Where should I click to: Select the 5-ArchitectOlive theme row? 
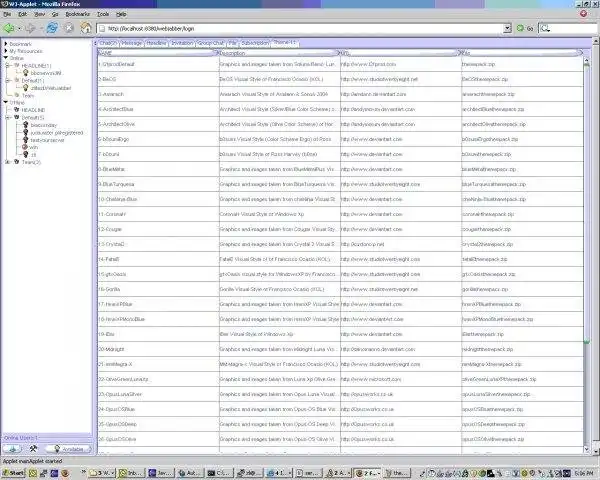click(340, 124)
